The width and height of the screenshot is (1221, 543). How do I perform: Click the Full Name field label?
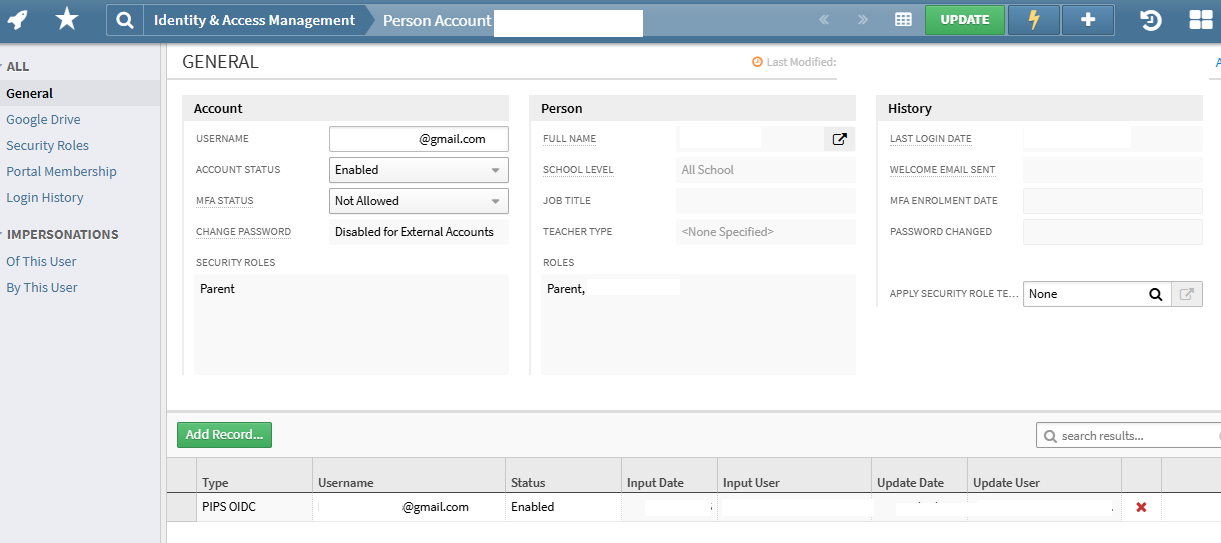[x=569, y=139]
